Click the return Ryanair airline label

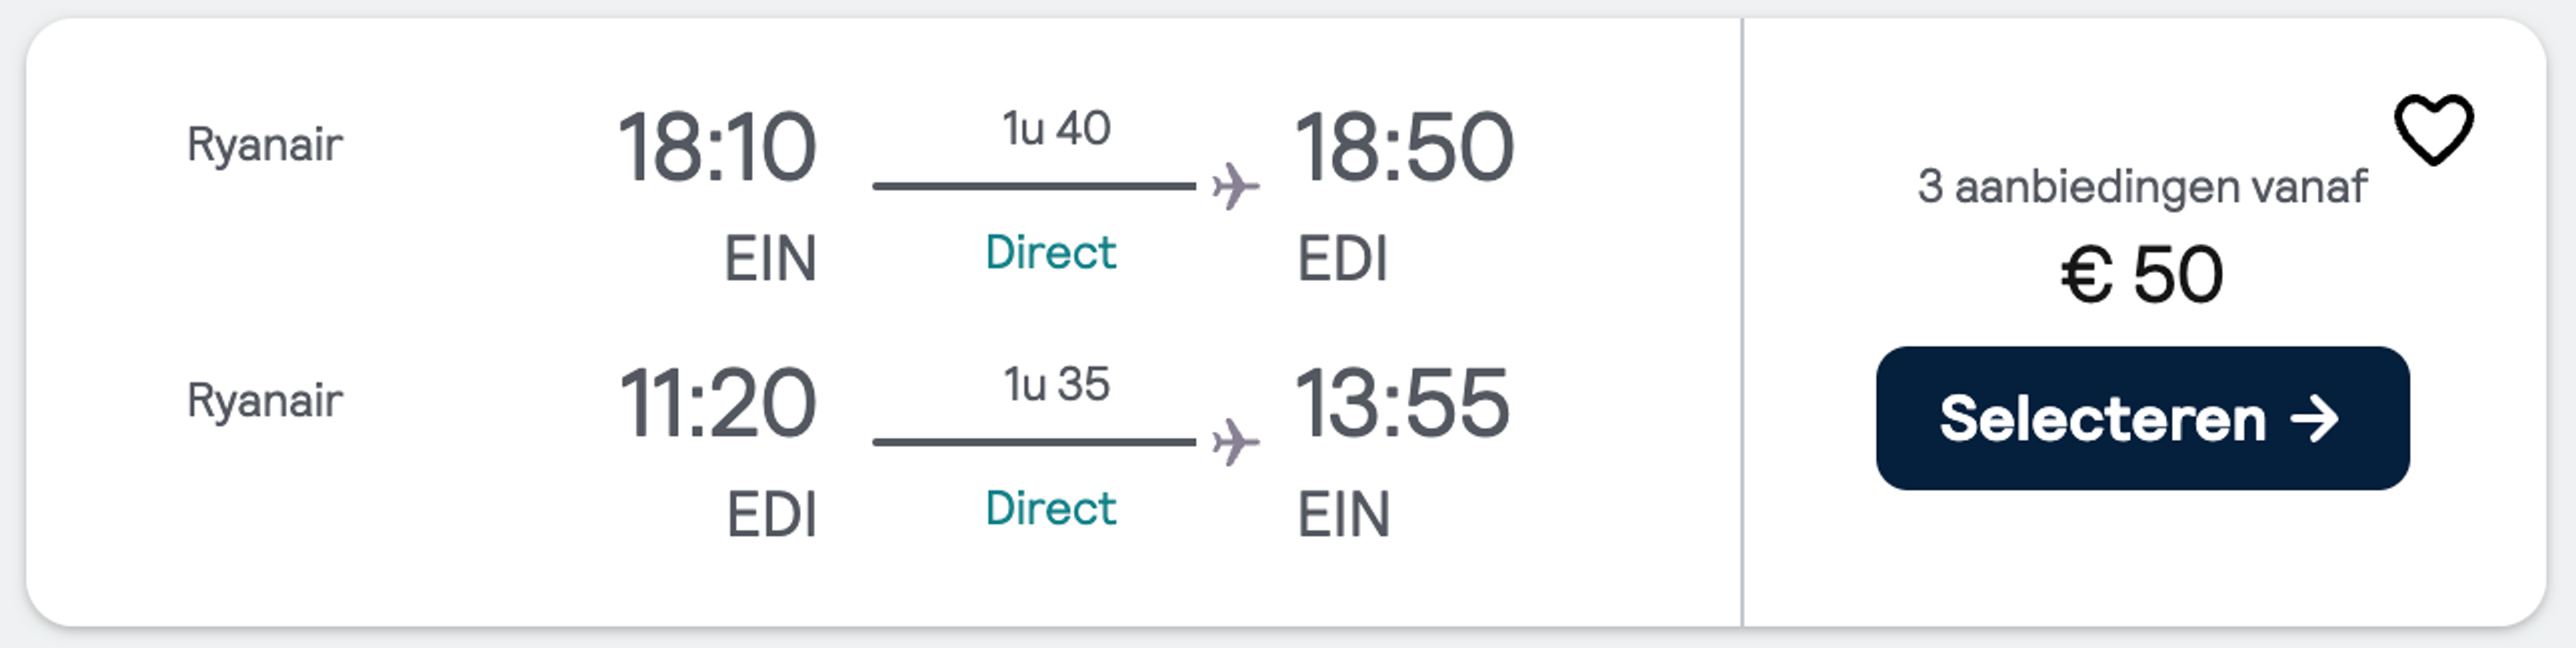point(265,402)
